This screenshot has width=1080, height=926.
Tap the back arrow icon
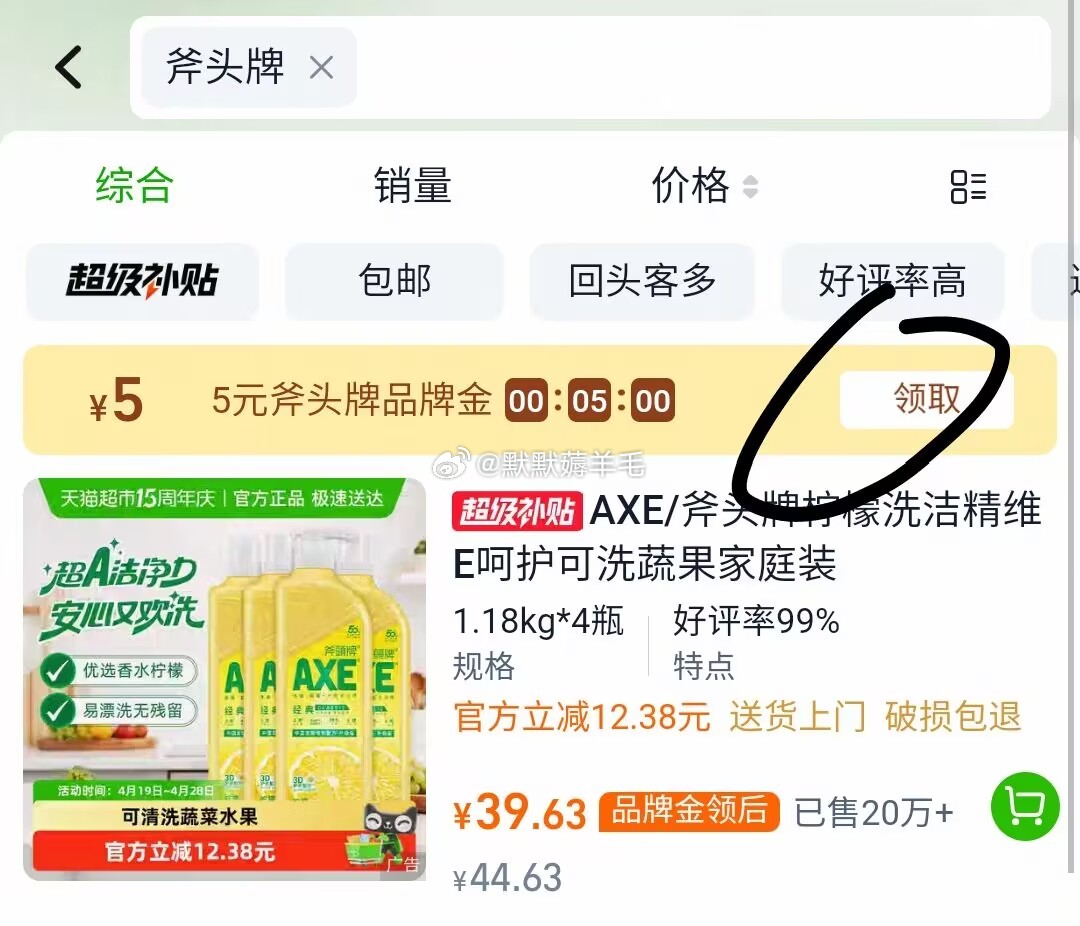tap(68, 67)
